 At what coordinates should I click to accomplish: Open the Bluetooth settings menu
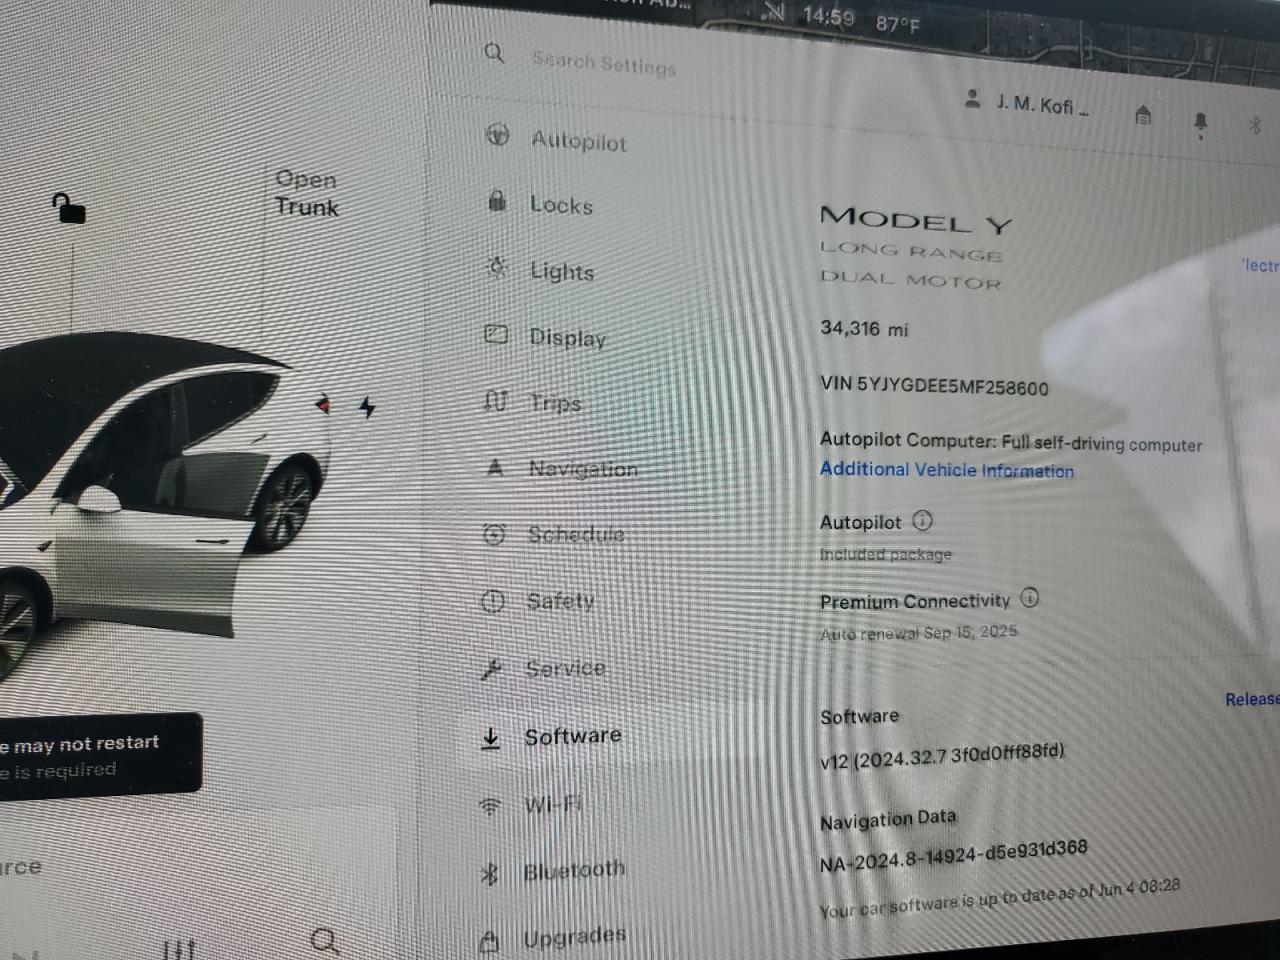click(x=552, y=871)
